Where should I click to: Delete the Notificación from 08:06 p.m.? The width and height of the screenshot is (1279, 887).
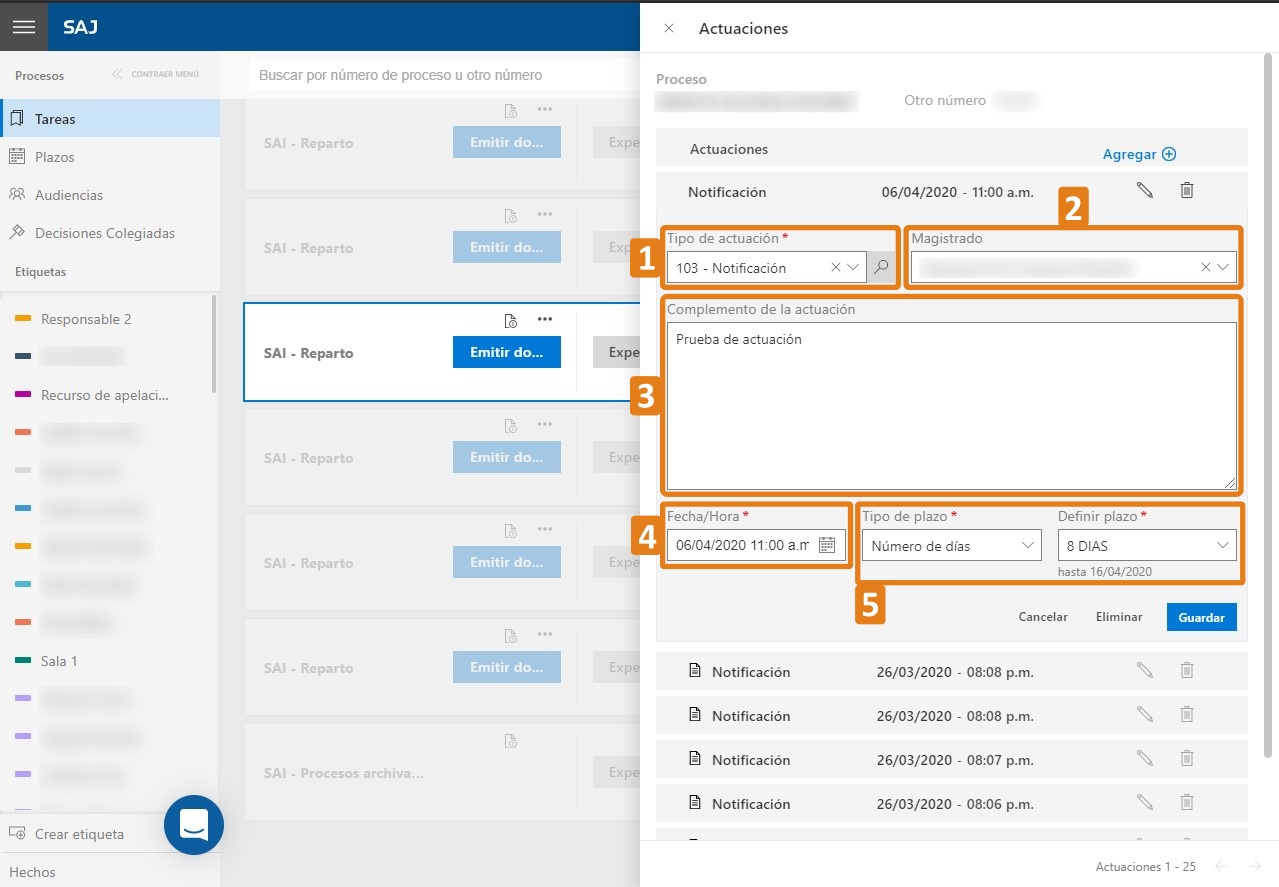click(1187, 802)
